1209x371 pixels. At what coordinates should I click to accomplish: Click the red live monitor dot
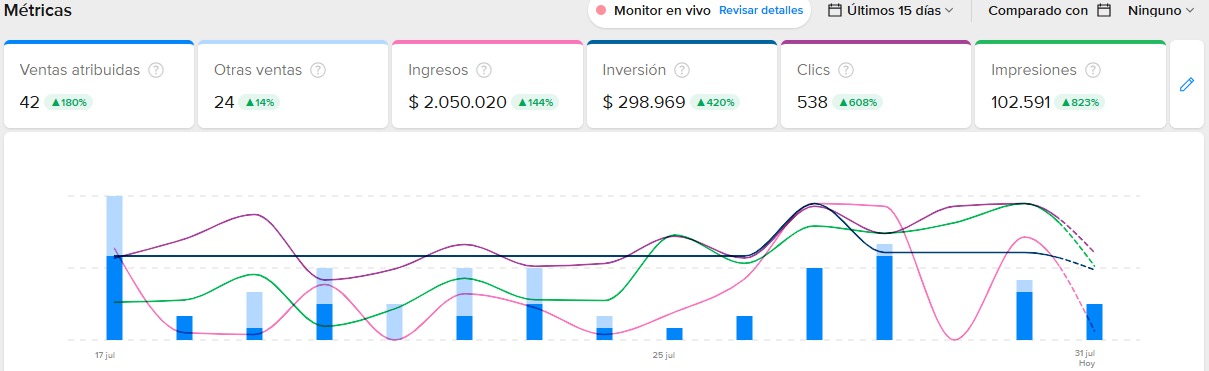[x=601, y=11]
